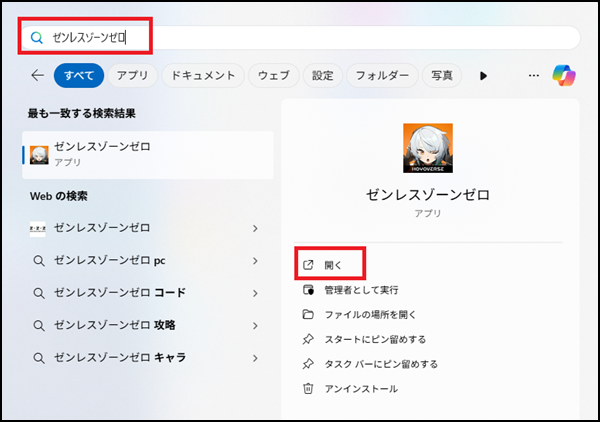Expand the ゼンレスゾーンゼロ pc chevron

pyautogui.click(x=255, y=261)
